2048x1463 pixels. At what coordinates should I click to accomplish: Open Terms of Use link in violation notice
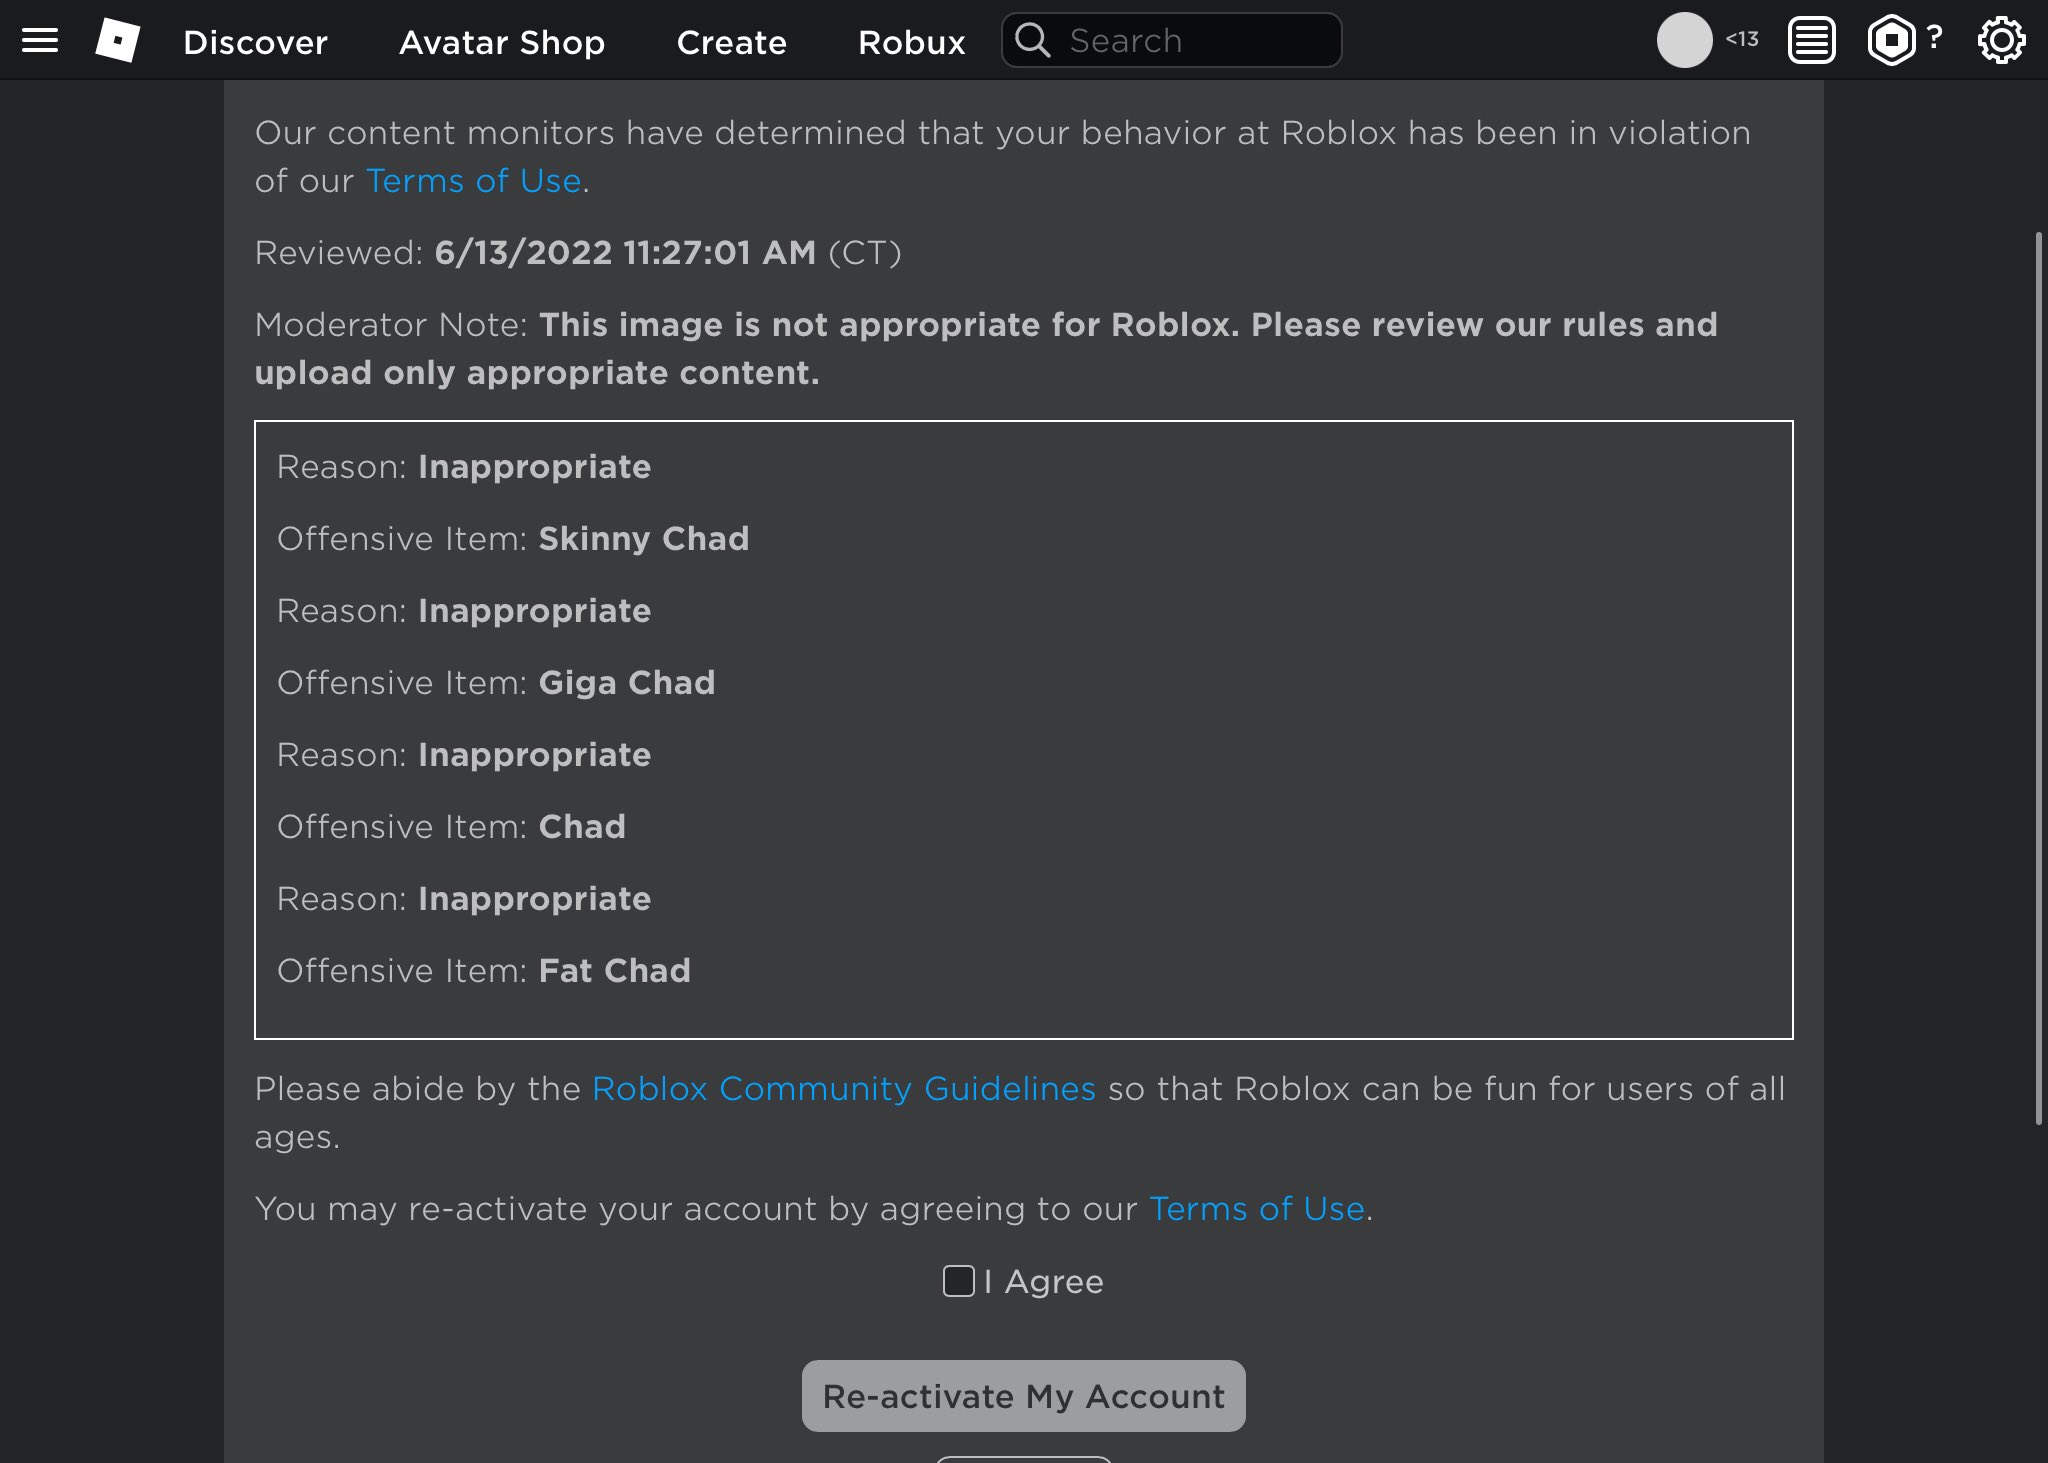point(474,181)
